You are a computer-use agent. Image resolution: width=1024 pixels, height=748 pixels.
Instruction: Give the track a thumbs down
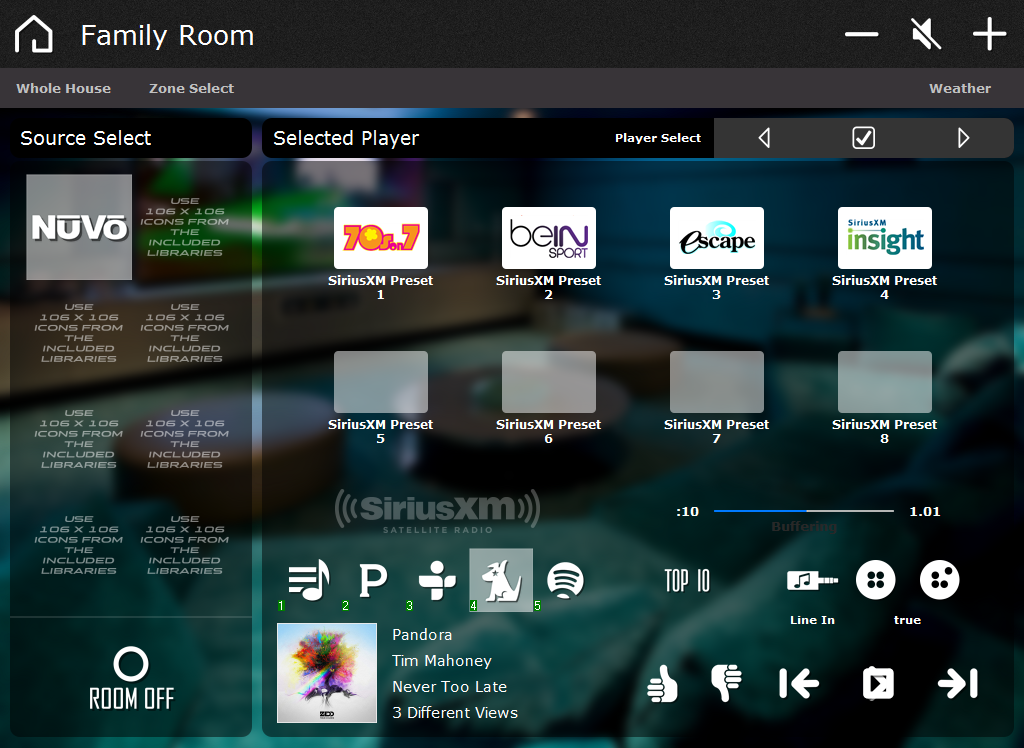pos(726,683)
